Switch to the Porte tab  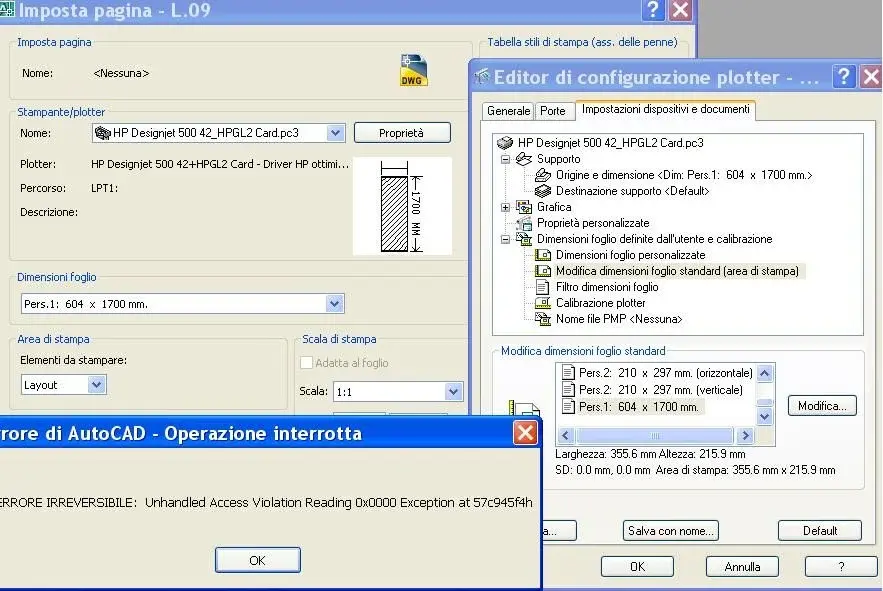click(x=552, y=111)
